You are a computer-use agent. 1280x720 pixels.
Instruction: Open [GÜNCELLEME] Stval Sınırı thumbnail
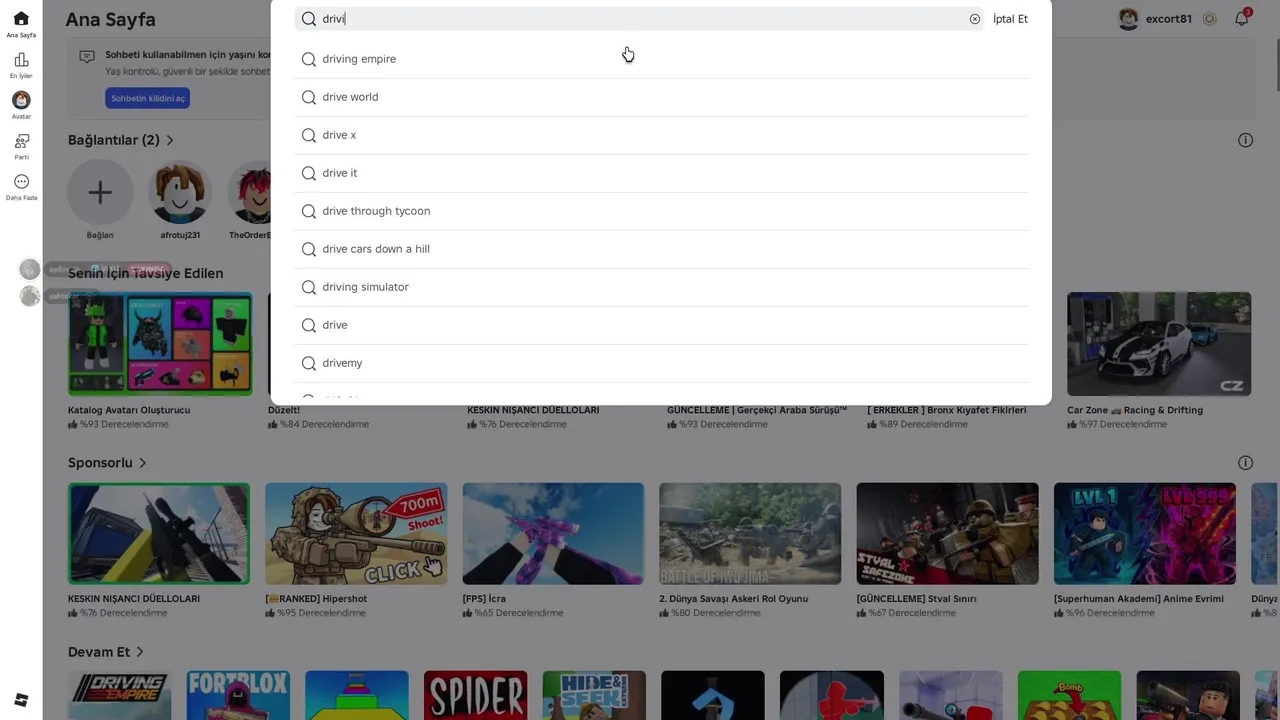point(947,534)
